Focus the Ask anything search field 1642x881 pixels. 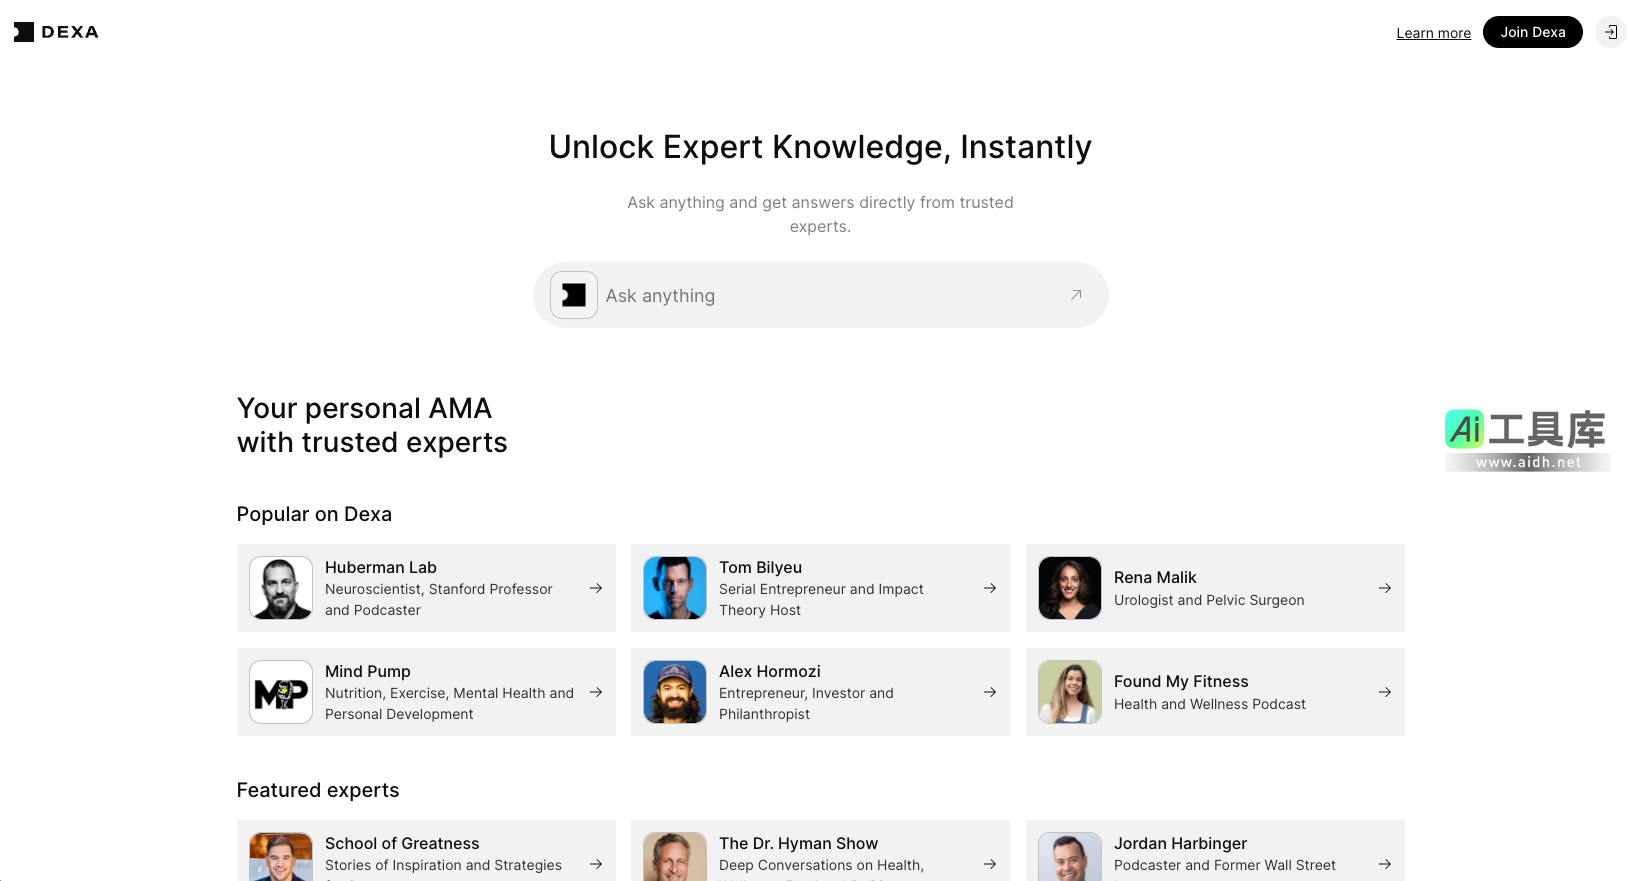pyautogui.click(x=830, y=296)
